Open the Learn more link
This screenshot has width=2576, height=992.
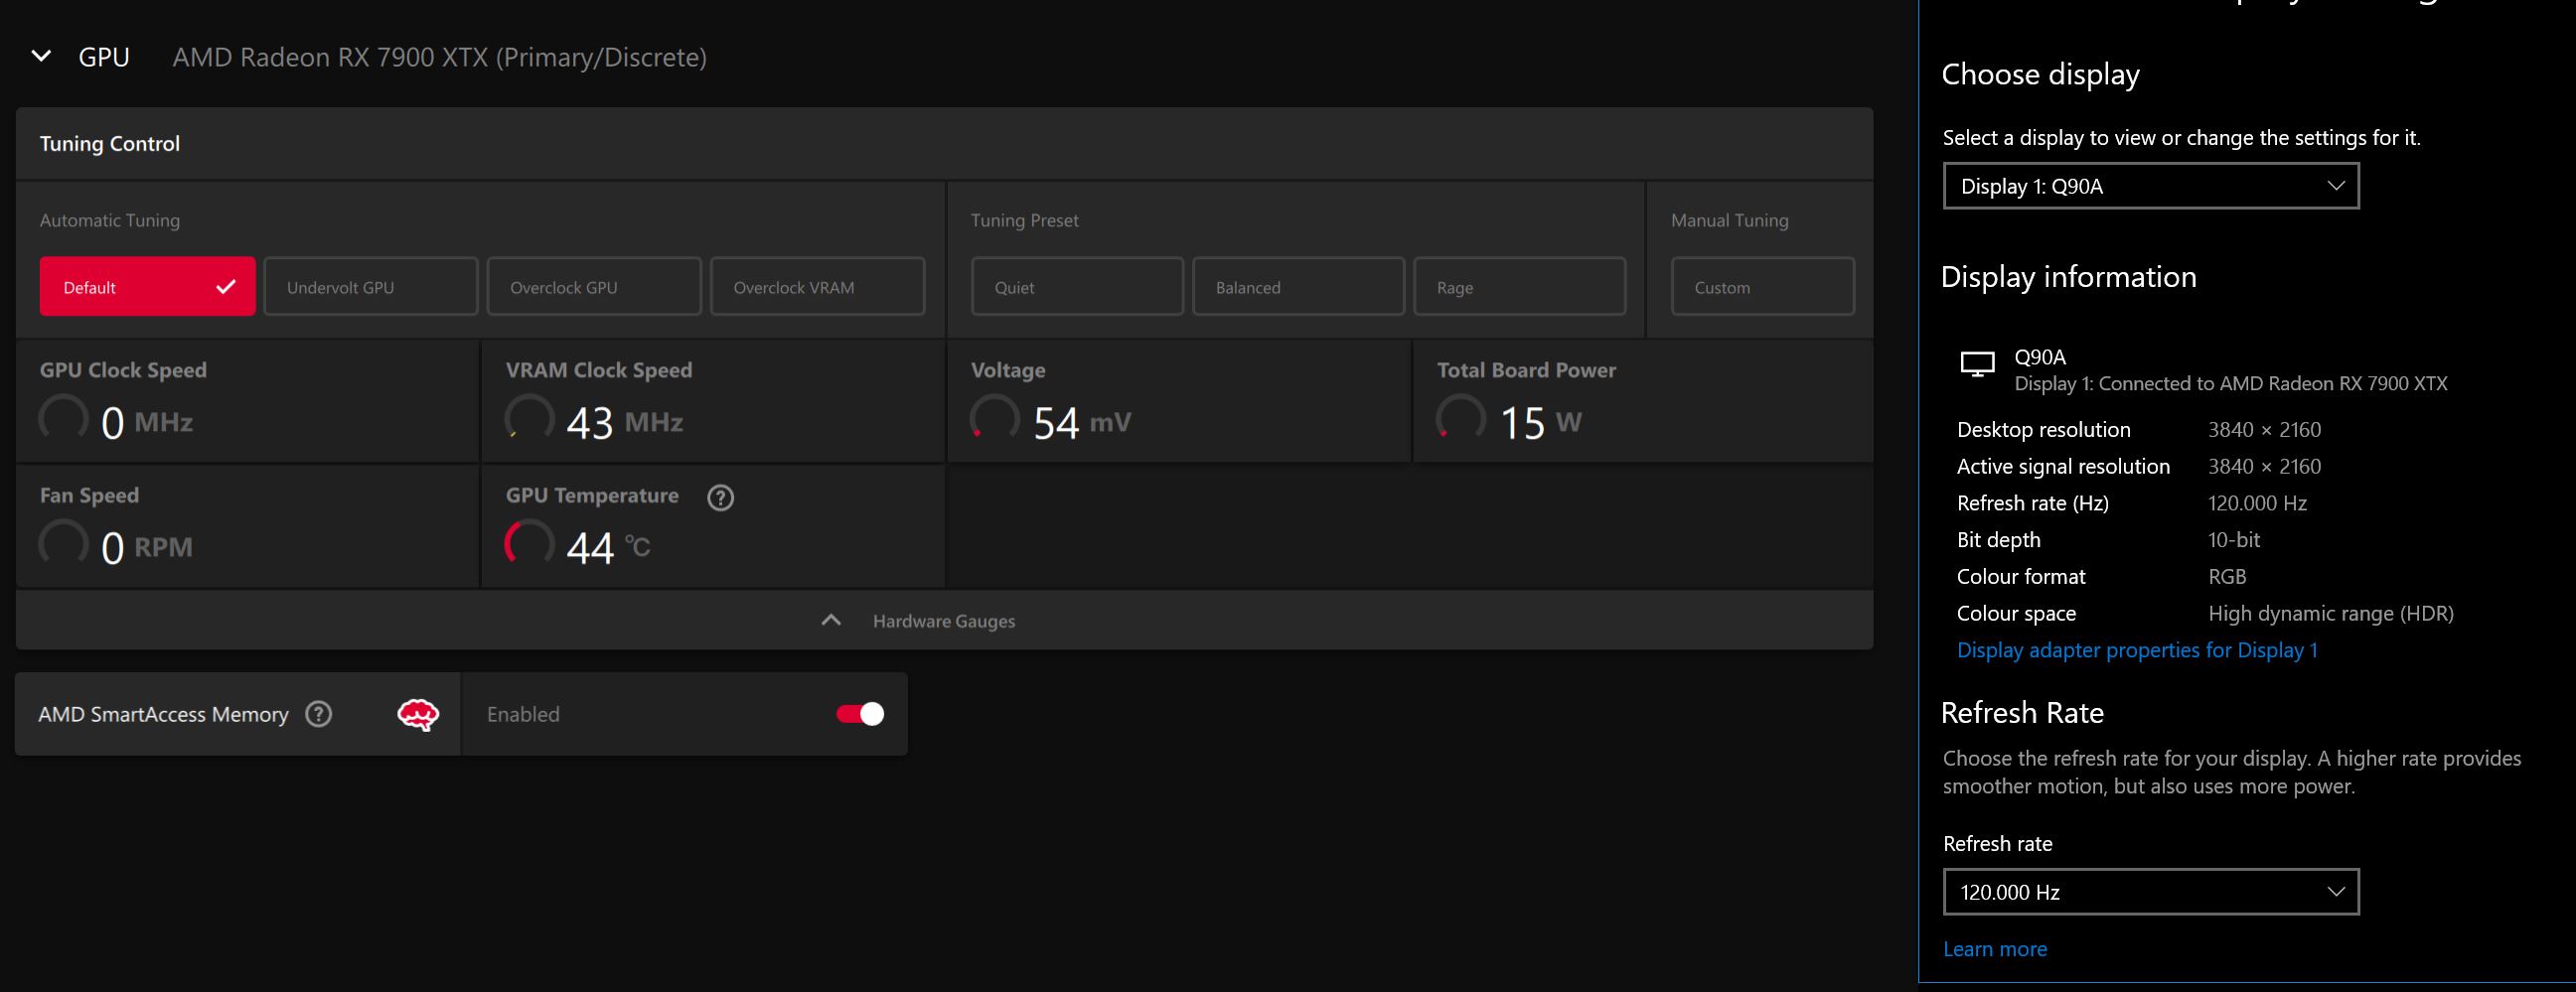pos(1994,949)
